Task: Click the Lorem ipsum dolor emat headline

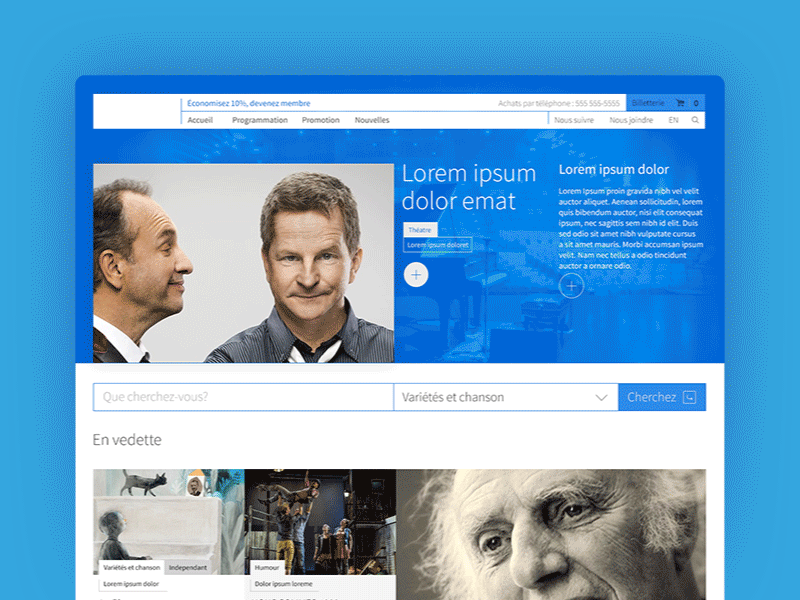Action: (468, 187)
